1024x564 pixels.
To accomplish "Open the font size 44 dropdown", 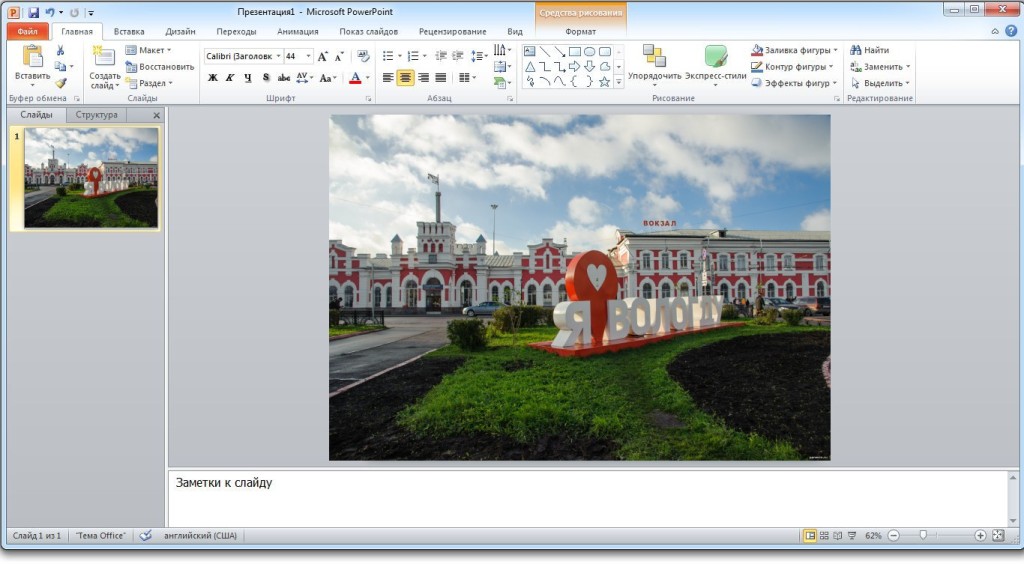I will tap(308, 56).
